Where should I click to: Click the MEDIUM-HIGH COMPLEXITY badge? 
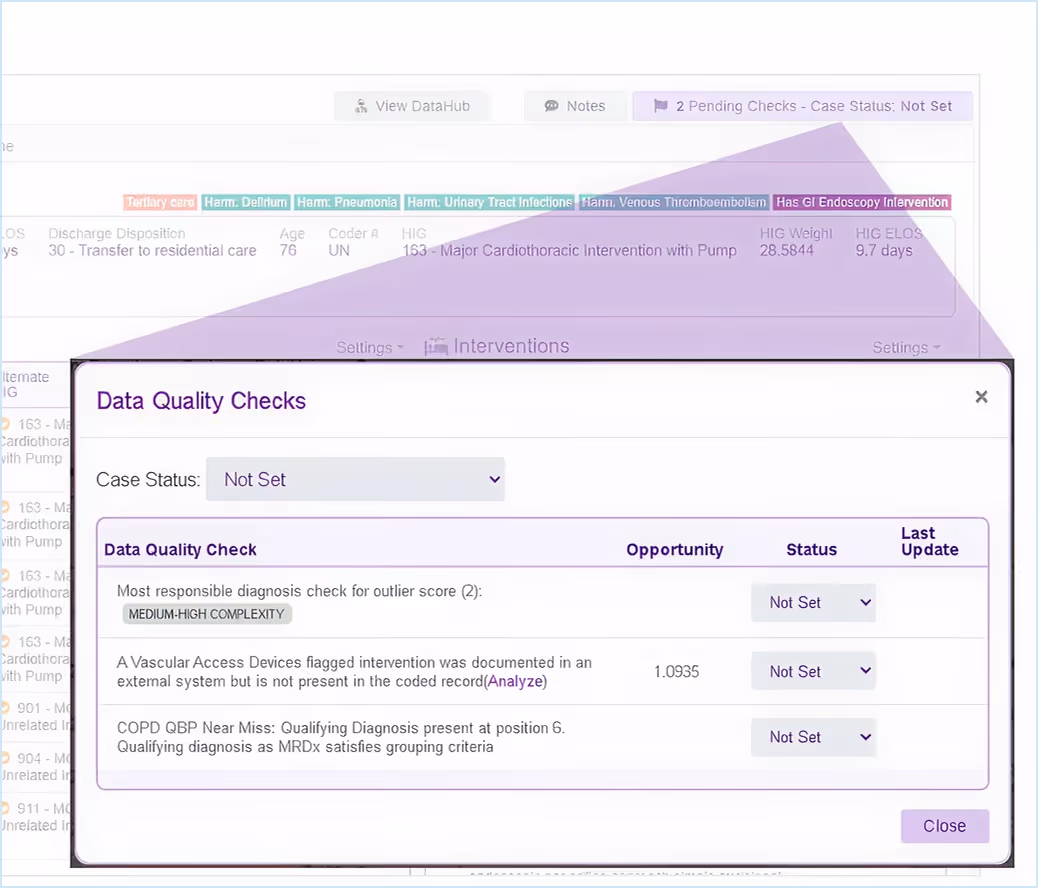coord(207,614)
